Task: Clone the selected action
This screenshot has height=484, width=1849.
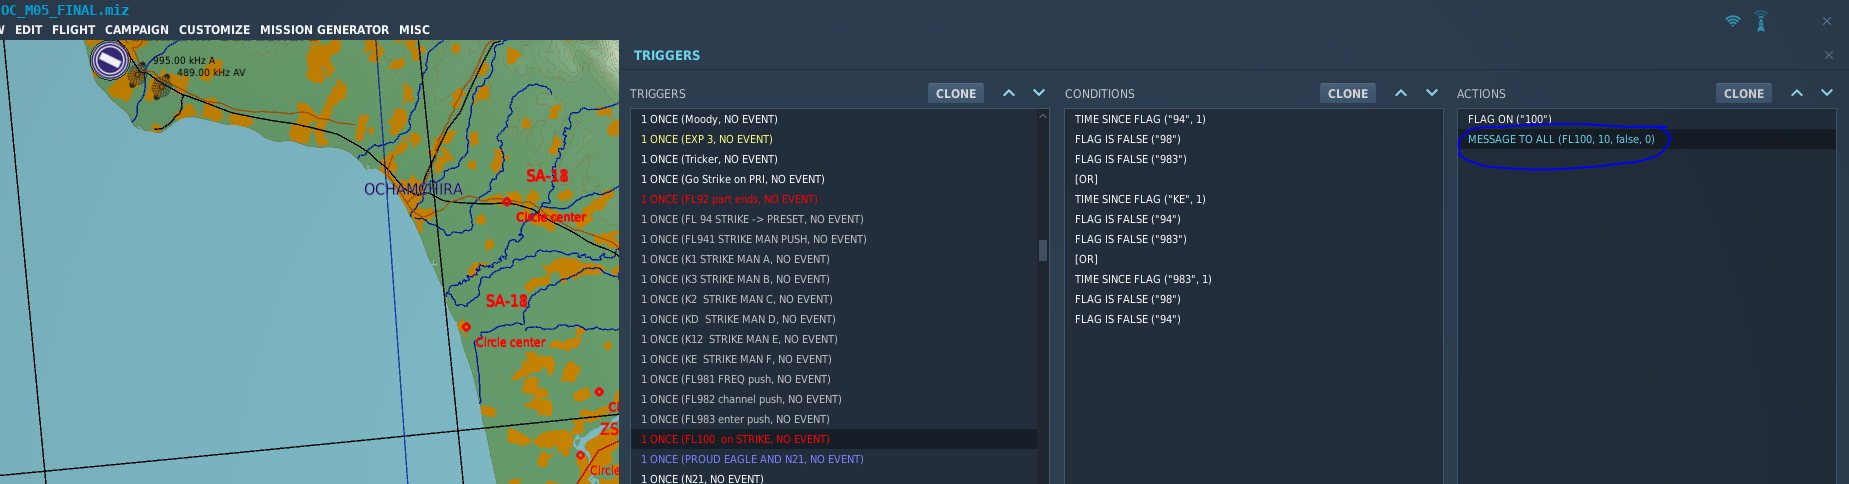Action: click(x=1744, y=93)
